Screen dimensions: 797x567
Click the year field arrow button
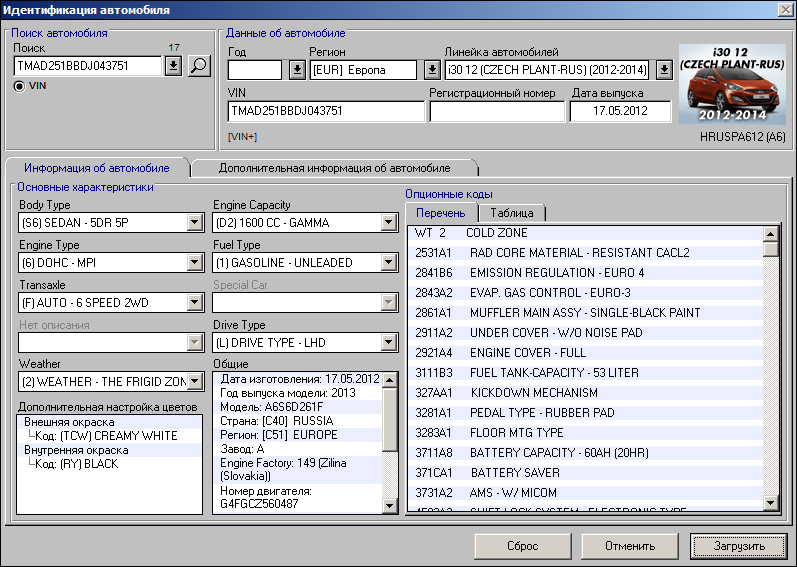tap(296, 70)
